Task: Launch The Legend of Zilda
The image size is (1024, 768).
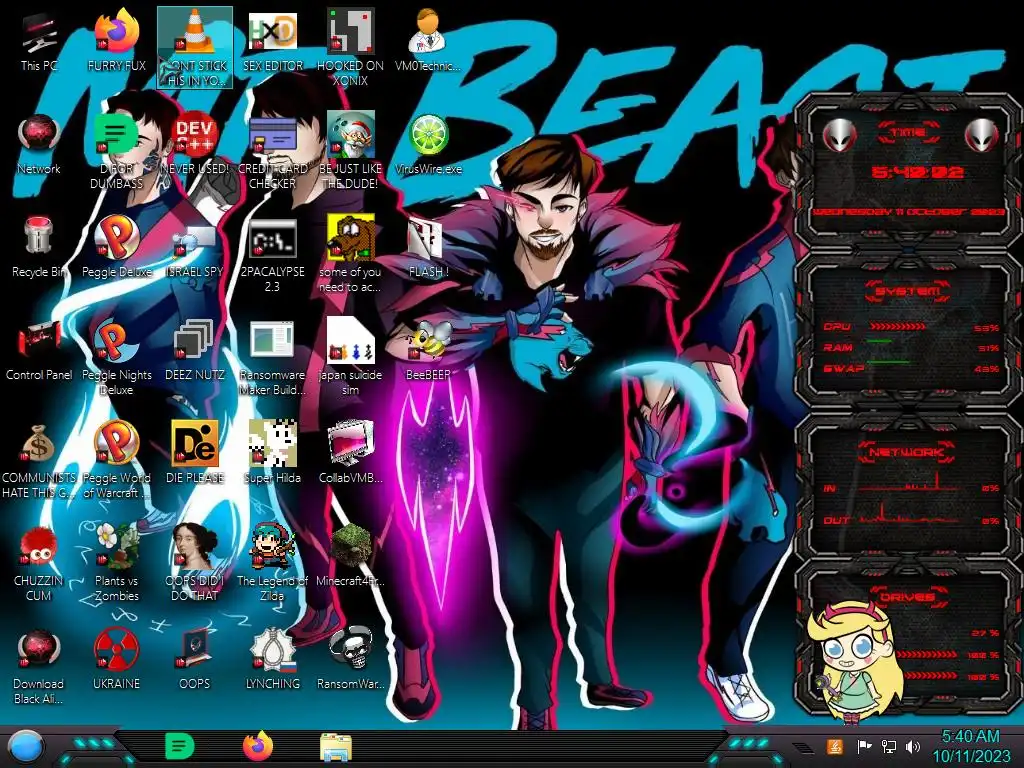Action: [272, 564]
